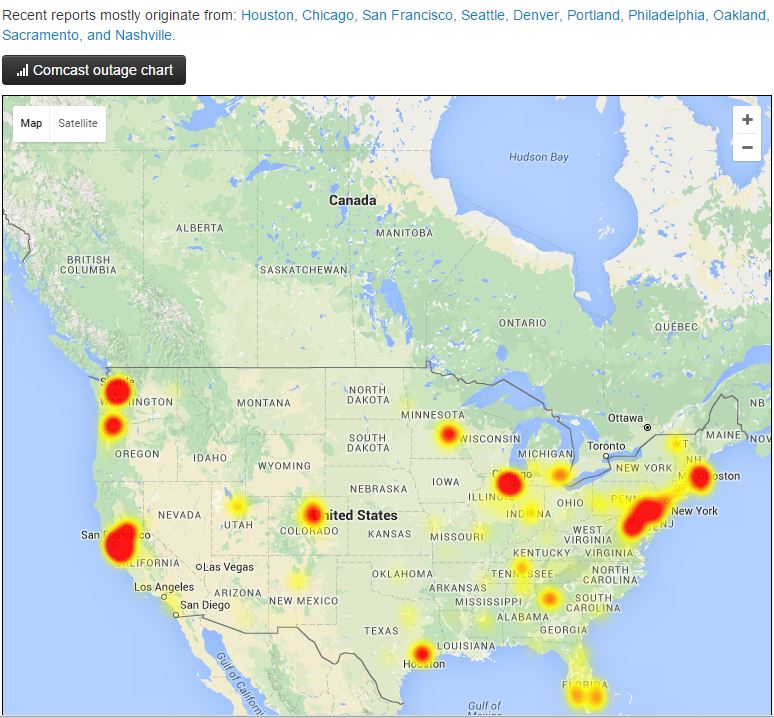Click the IDAHO state label
774x718 pixels.
point(210,458)
